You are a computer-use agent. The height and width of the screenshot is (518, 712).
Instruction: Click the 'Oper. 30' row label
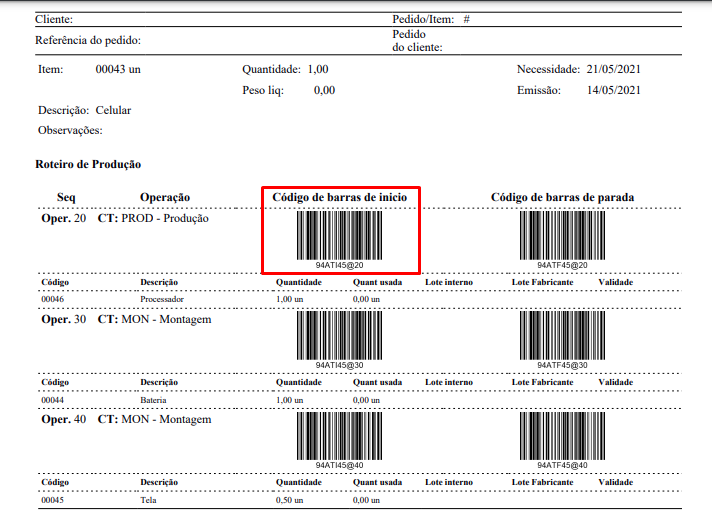64,319
